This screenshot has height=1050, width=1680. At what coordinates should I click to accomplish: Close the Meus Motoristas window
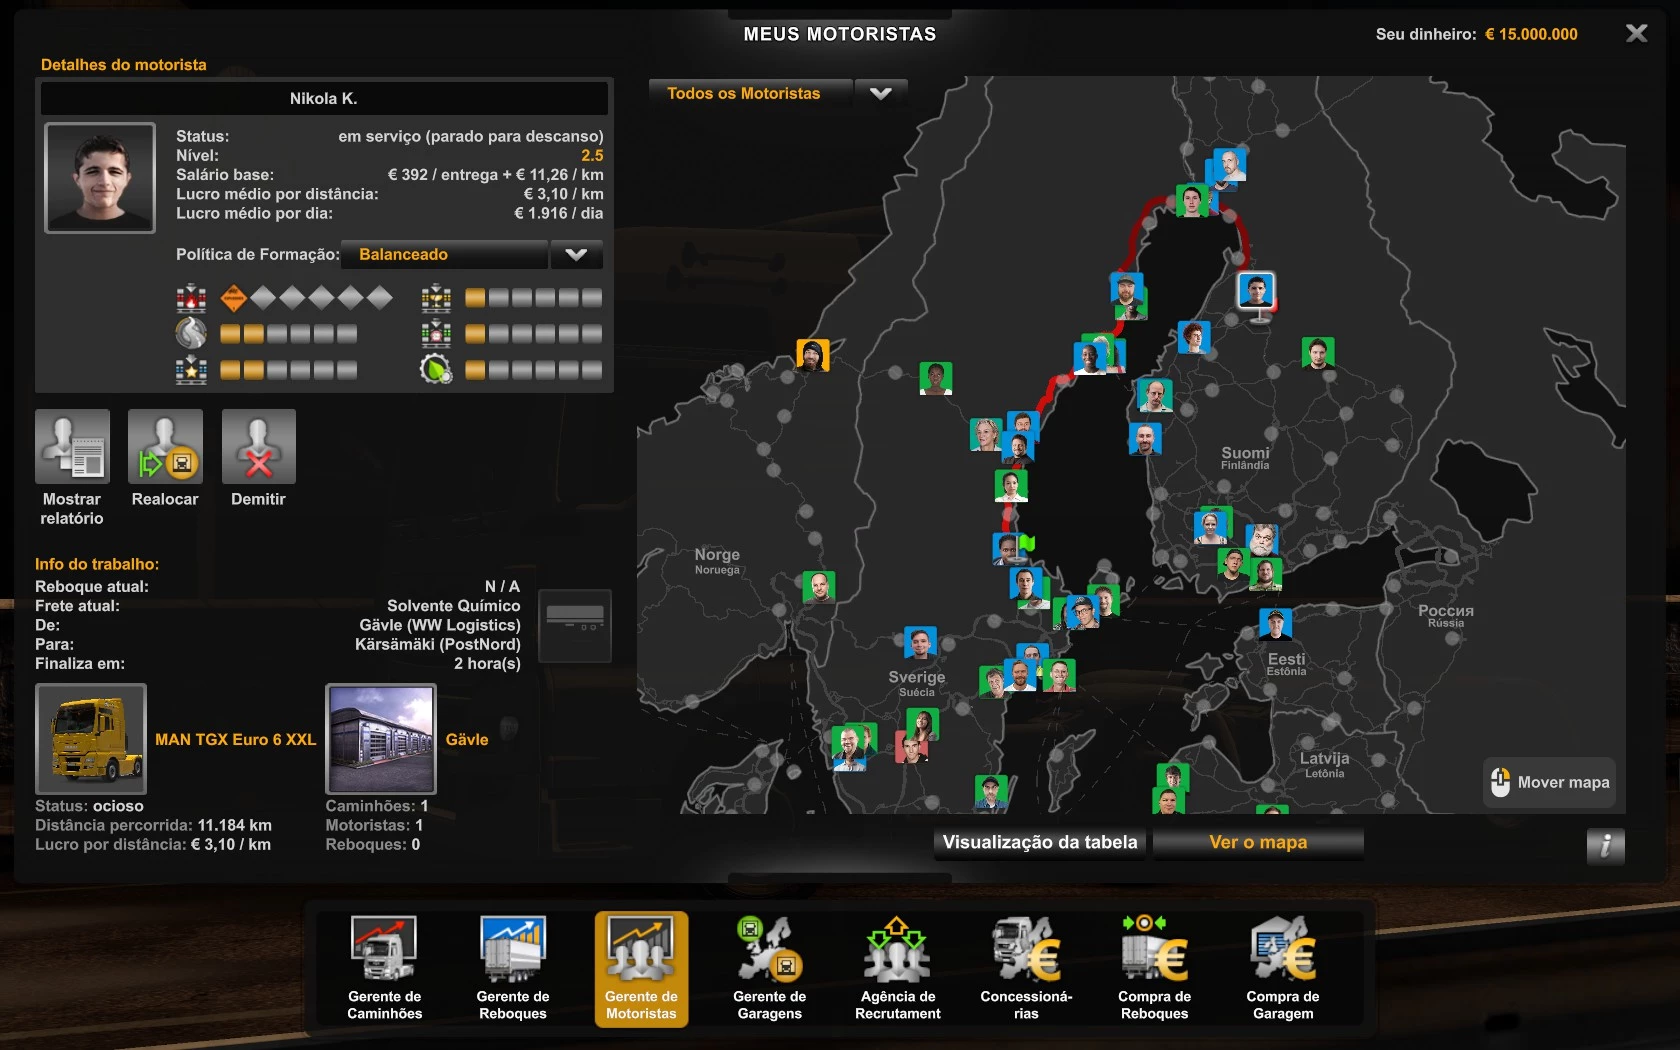point(1636,34)
